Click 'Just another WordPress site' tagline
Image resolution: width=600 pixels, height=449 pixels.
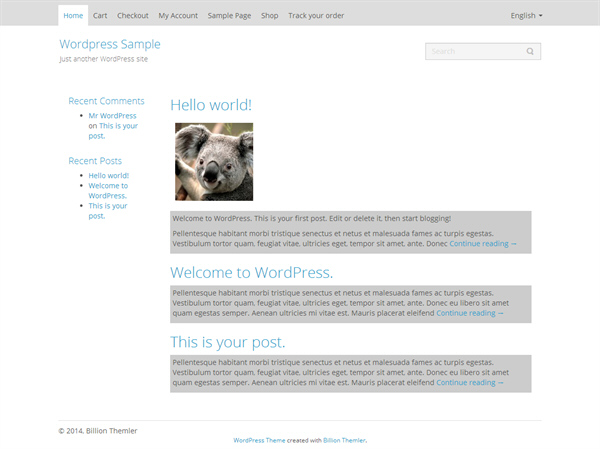coord(103,59)
